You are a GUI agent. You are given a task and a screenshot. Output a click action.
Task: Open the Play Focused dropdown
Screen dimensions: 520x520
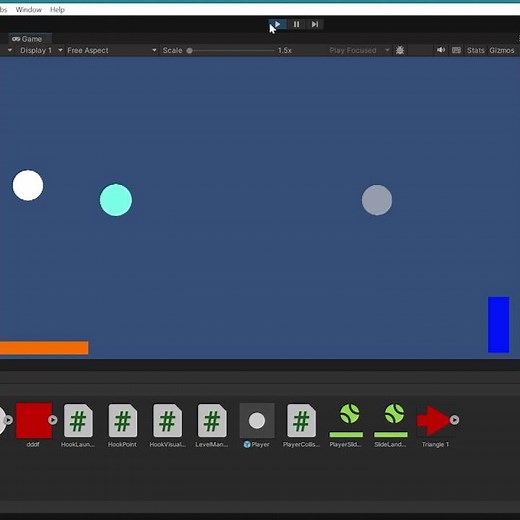pyautogui.click(x=359, y=50)
